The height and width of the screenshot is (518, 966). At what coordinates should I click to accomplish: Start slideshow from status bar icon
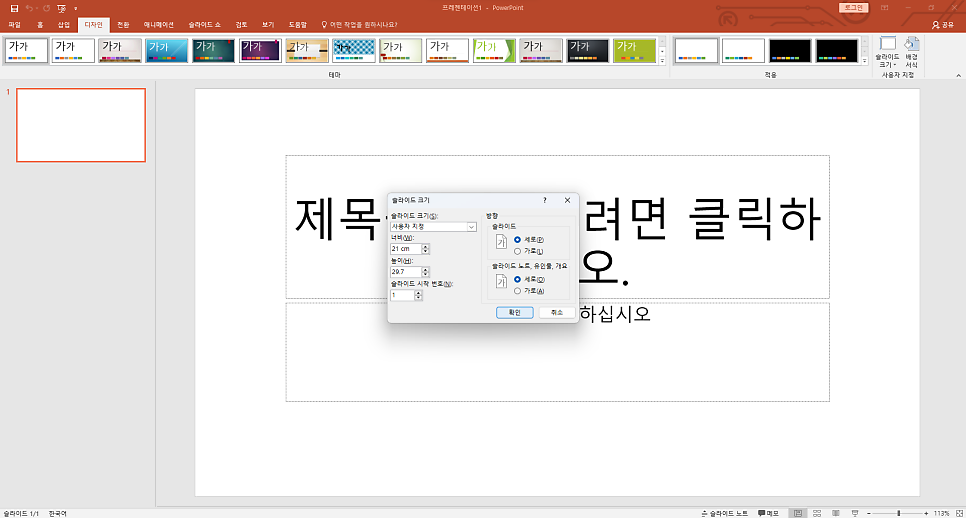[855, 513]
